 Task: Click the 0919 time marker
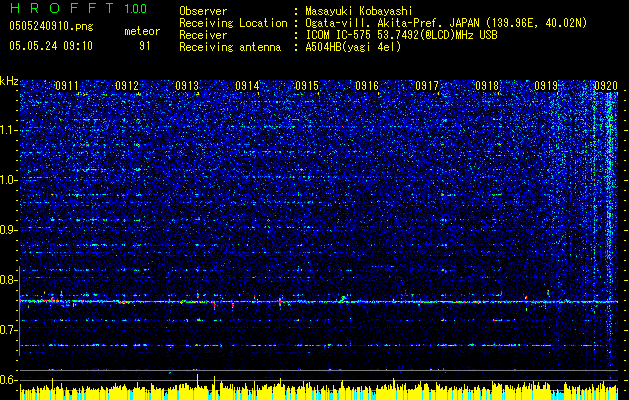[x=546, y=85]
